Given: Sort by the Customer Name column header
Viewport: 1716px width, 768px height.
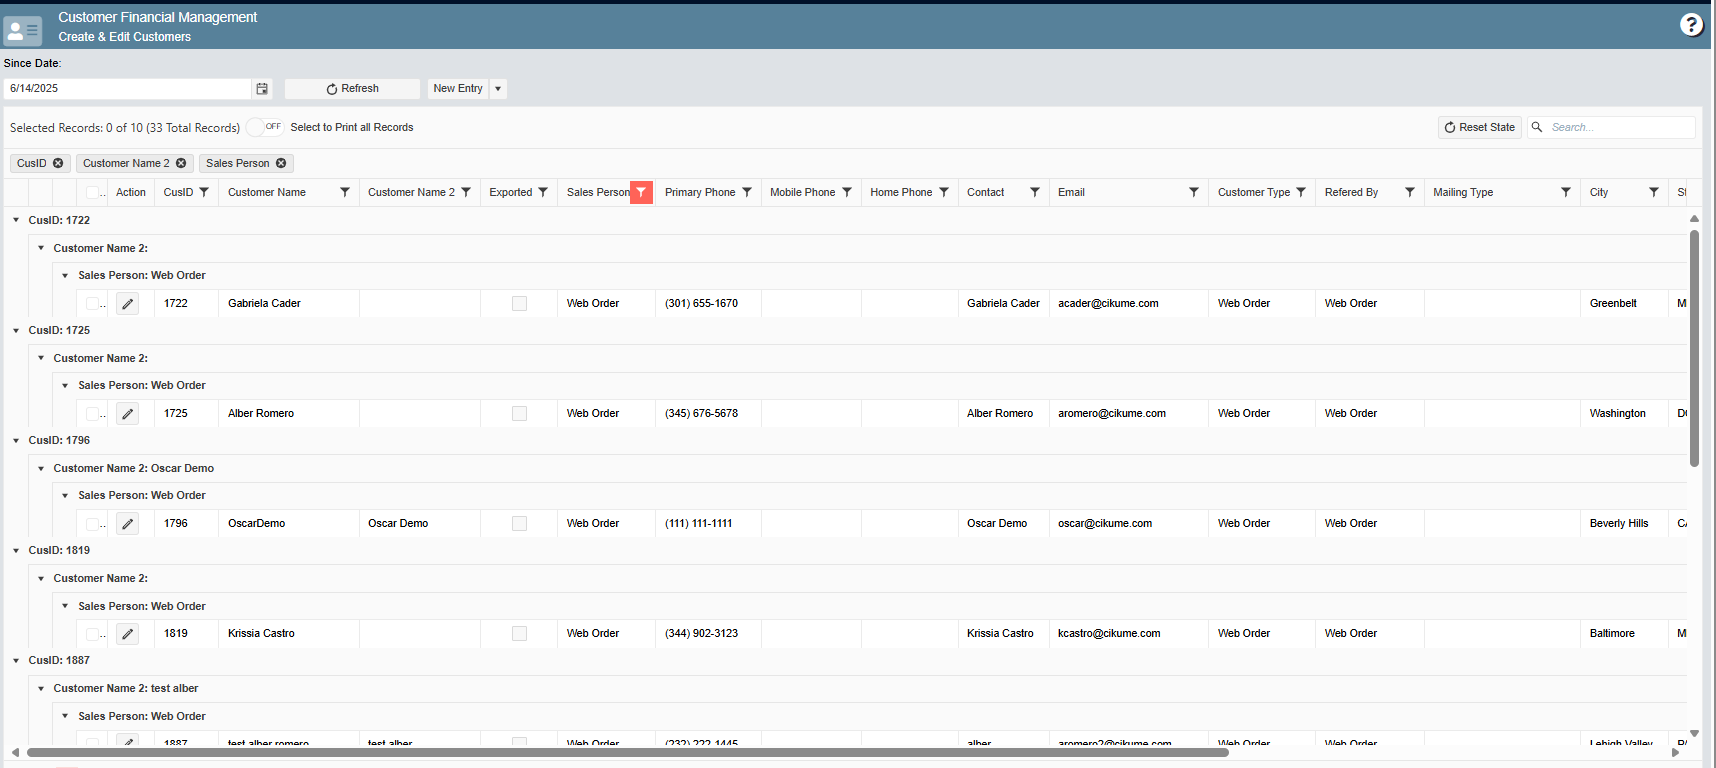Looking at the screenshot, I should coord(267,193).
